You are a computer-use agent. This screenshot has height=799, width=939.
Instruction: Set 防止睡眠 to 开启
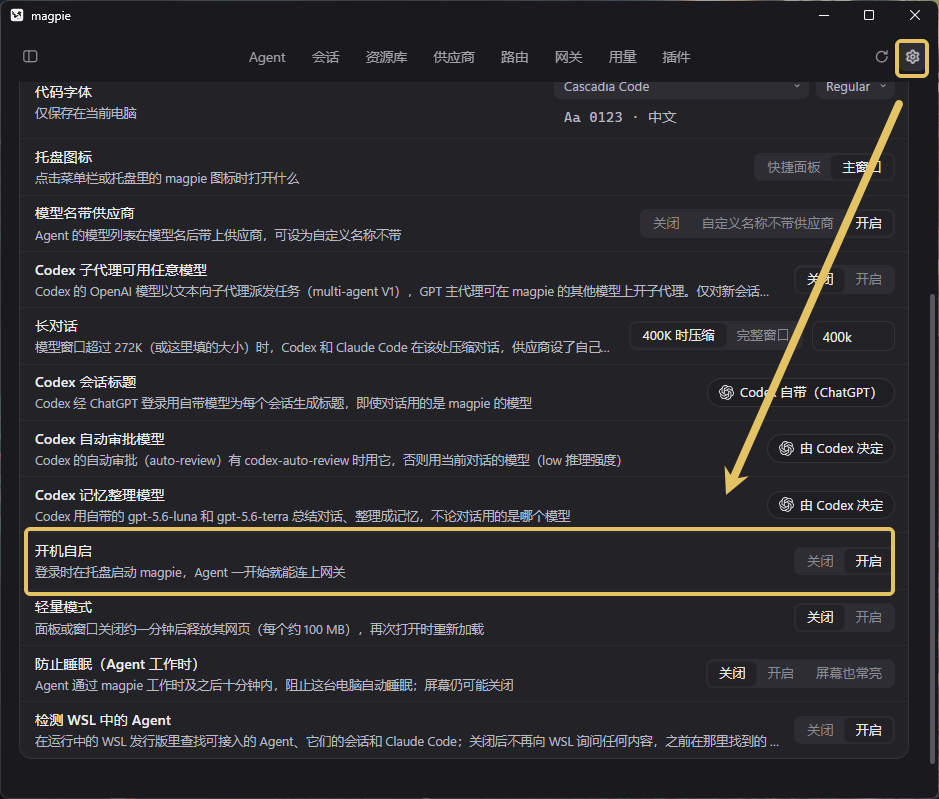(780, 674)
